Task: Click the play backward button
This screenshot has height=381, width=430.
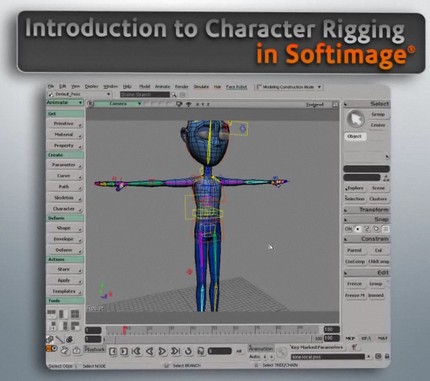Action: [x=150, y=351]
